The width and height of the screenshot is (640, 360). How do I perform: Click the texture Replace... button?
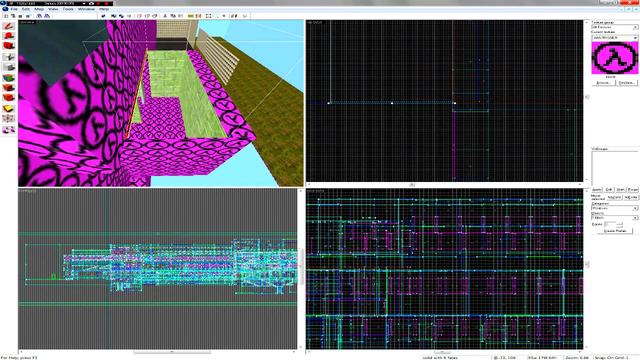[x=627, y=83]
